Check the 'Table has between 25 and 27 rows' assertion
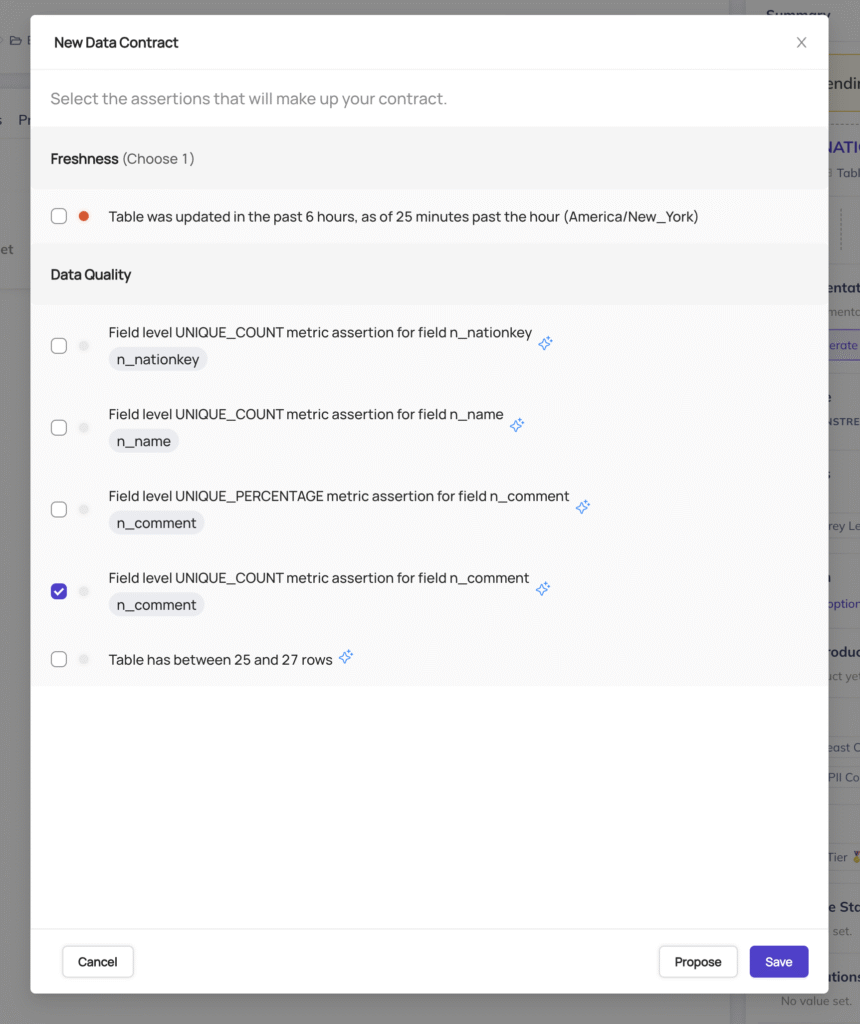860x1024 pixels. [x=58, y=659]
